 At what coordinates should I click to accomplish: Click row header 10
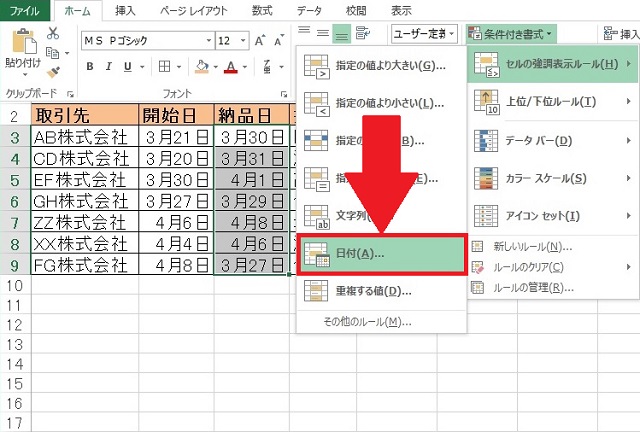click(15, 285)
